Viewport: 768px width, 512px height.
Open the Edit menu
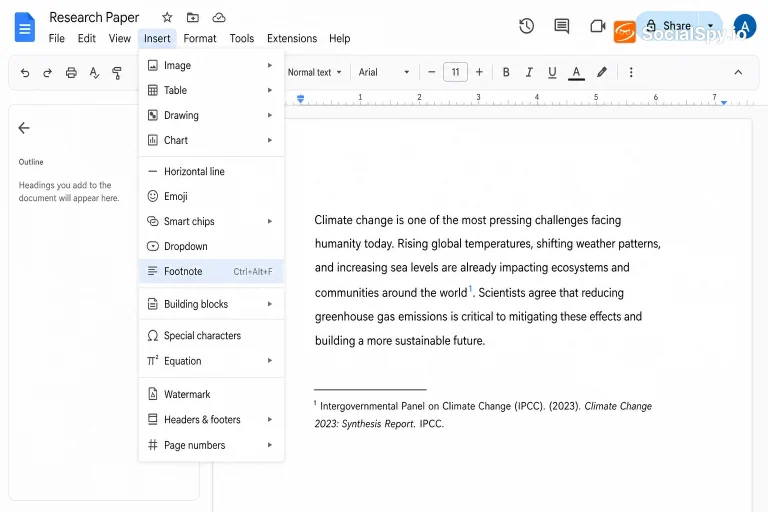87,39
